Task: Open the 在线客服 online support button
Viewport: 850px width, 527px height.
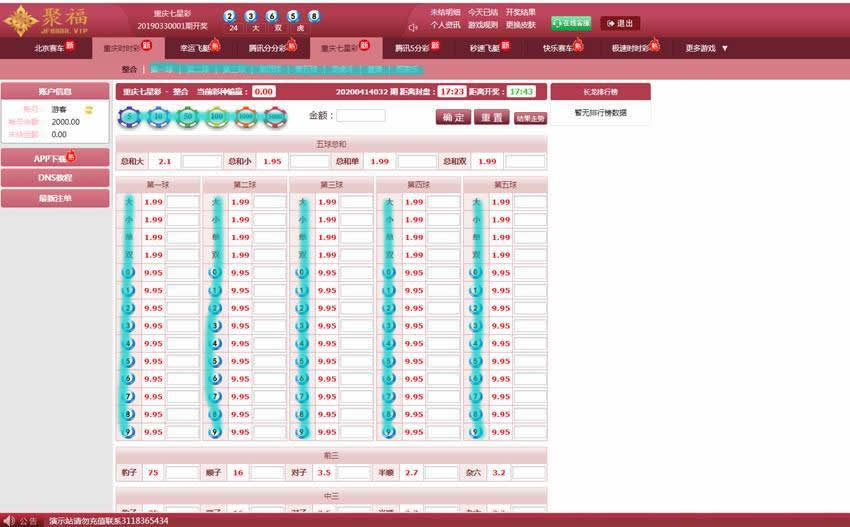Action: pyautogui.click(x=571, y=23)
